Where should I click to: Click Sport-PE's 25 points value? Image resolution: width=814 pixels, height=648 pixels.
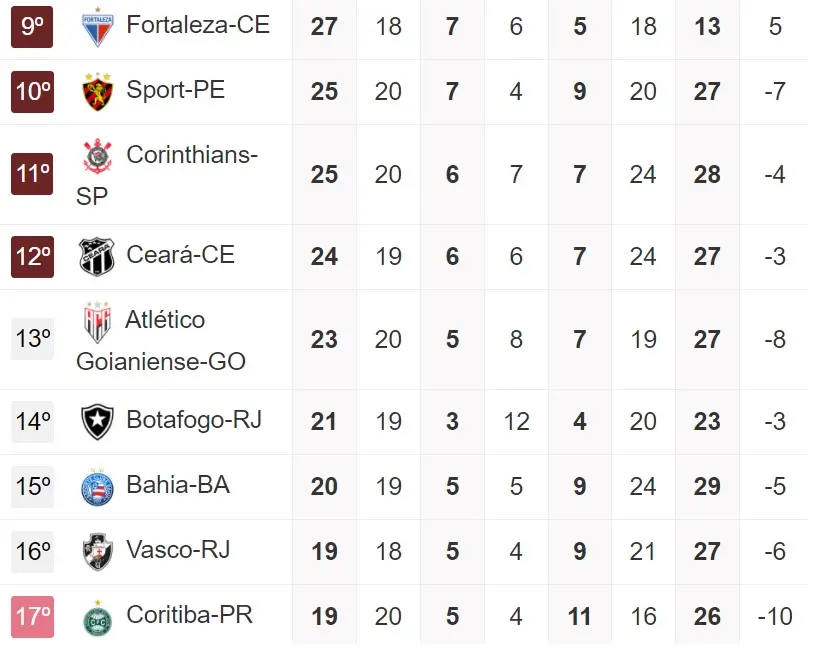point(324,92)
